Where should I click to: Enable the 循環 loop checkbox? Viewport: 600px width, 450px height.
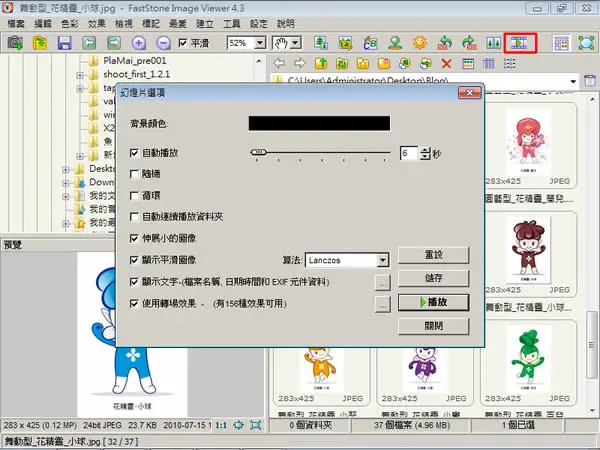click(x=134, y=196)
